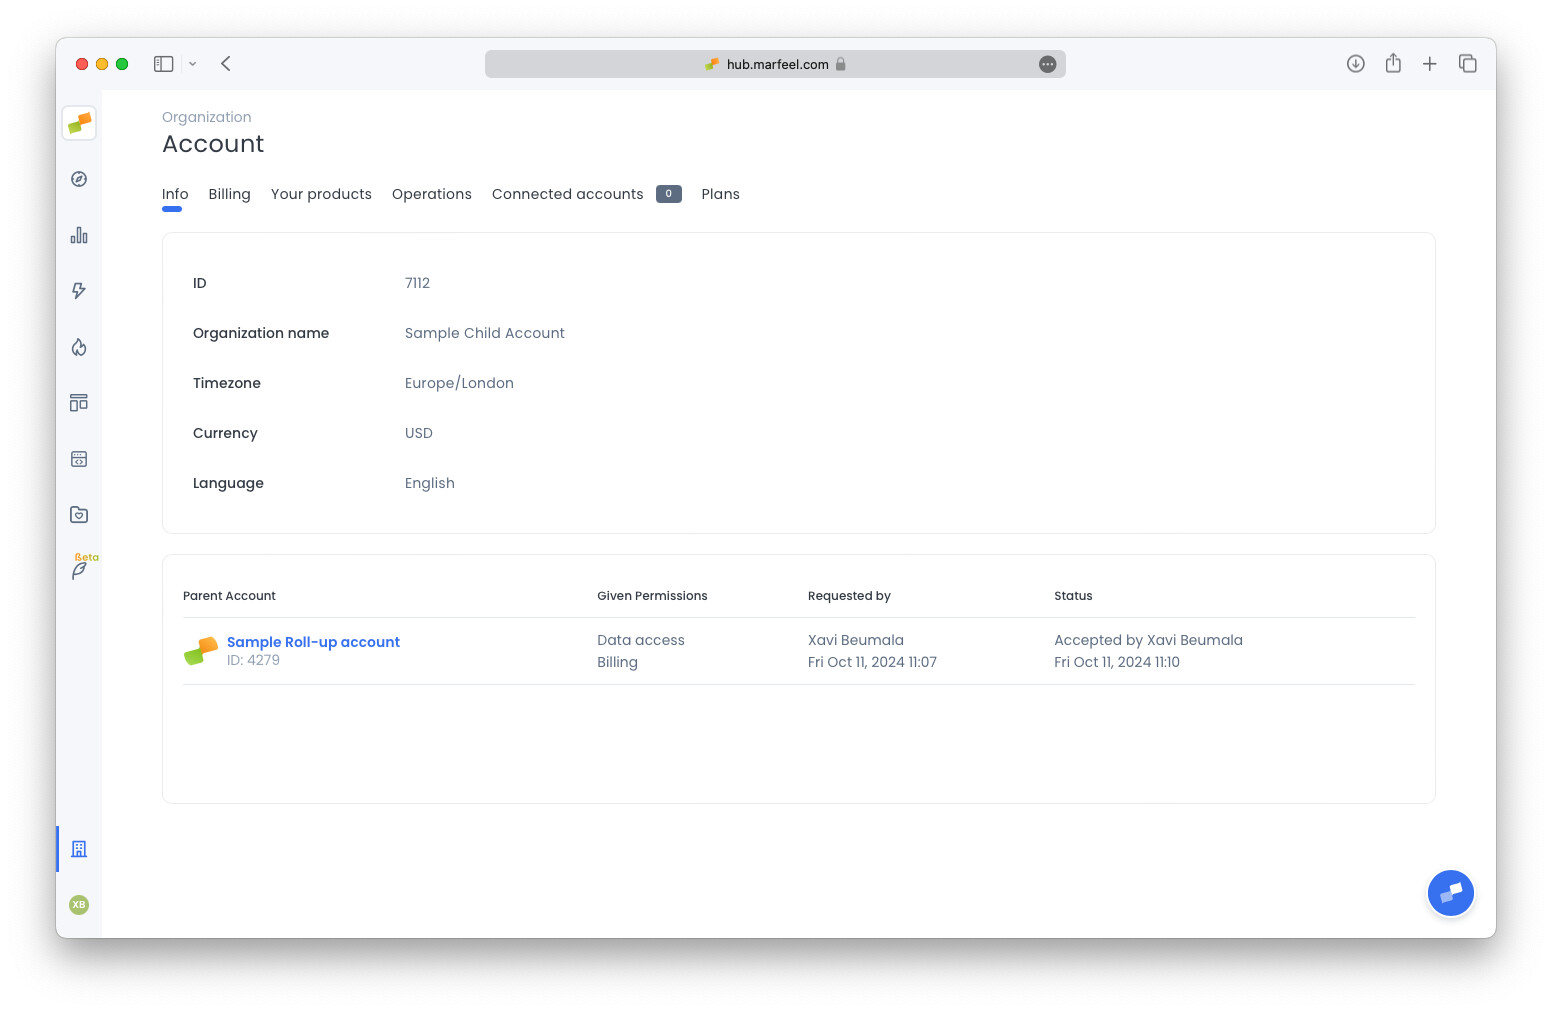The height and width of the screenshot is (1012, 1552).
Task: Open the address bar ellipsis options
Action: (x=1047, y=63)
